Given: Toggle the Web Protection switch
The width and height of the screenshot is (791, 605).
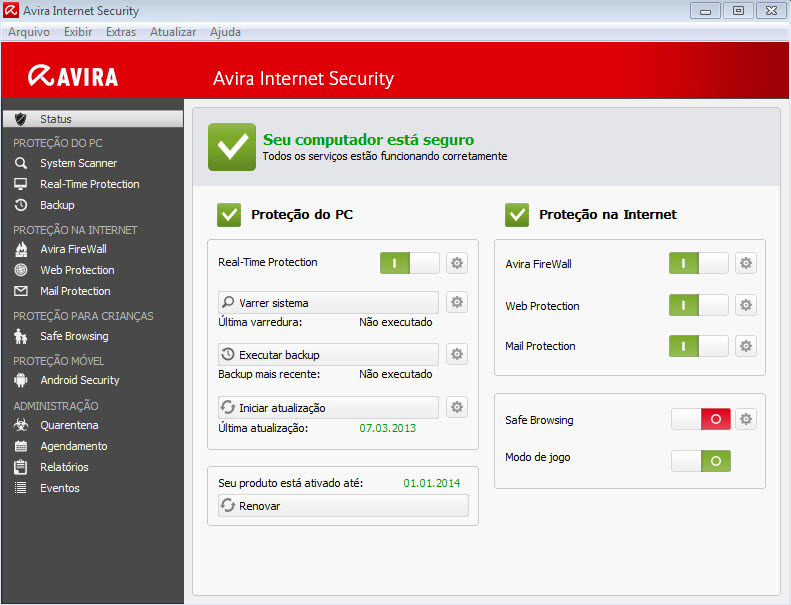Looking at the screenshot, I should point(699,305).
